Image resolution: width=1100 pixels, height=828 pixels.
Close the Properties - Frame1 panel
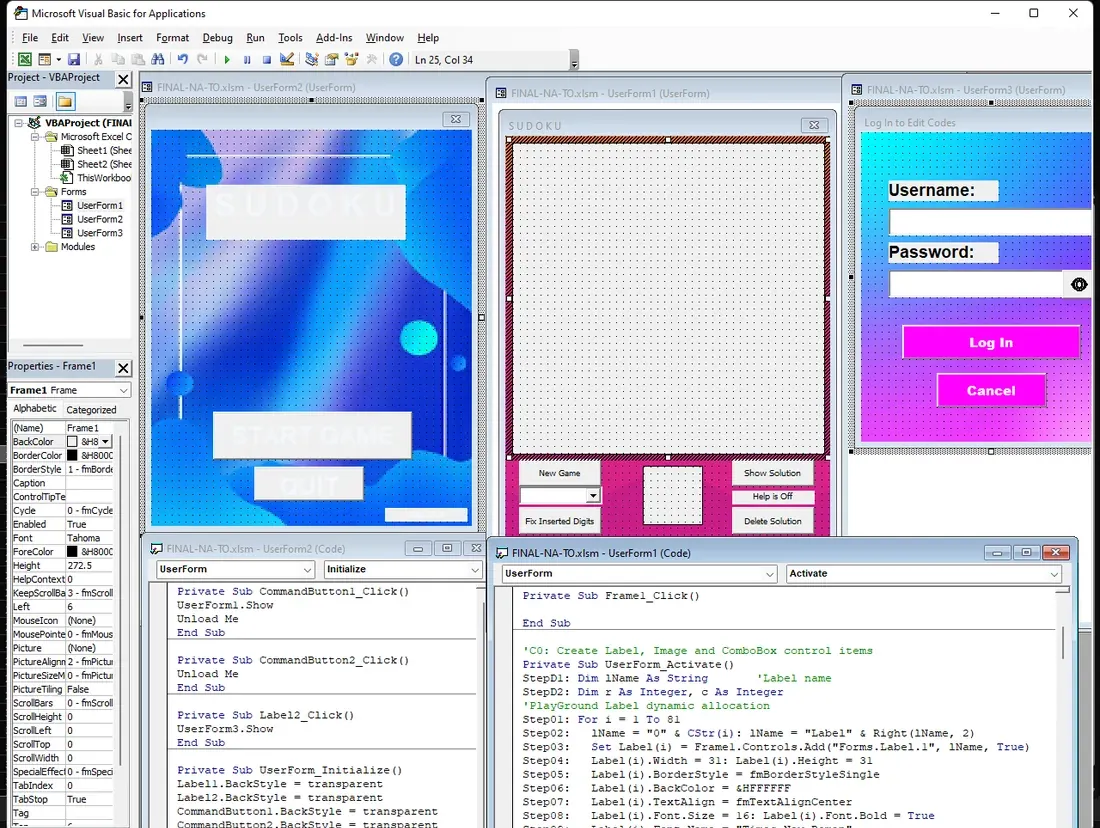(x=123, y=368)
